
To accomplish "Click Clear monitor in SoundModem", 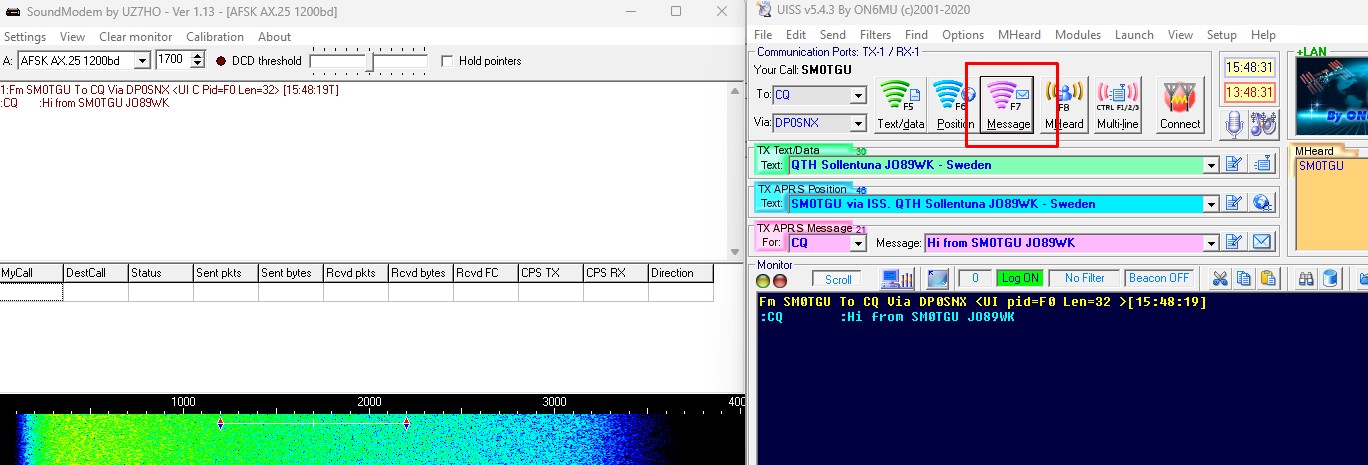I will [x=136, y=37].
